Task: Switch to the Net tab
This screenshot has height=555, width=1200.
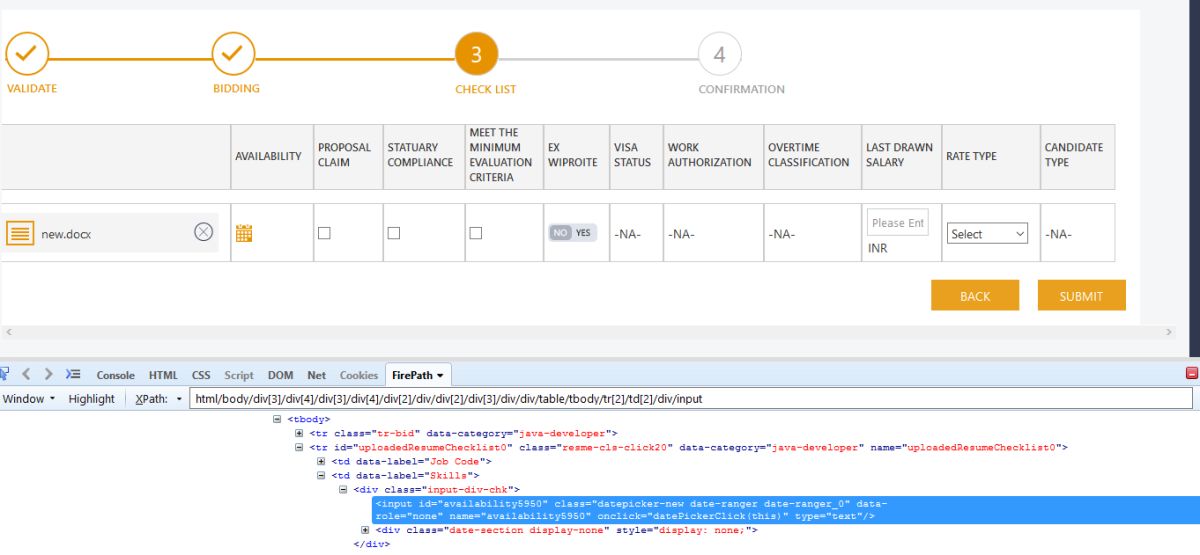Action: [x=316, y=375]
